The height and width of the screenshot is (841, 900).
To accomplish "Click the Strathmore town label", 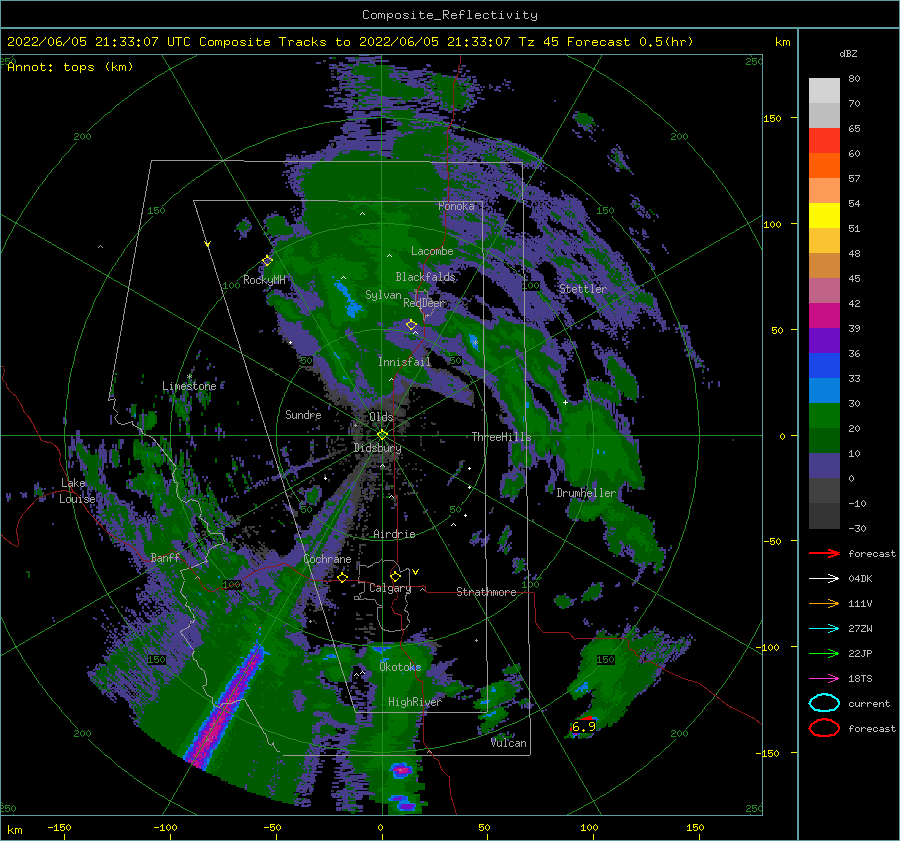I will click(x=486, y=592).
